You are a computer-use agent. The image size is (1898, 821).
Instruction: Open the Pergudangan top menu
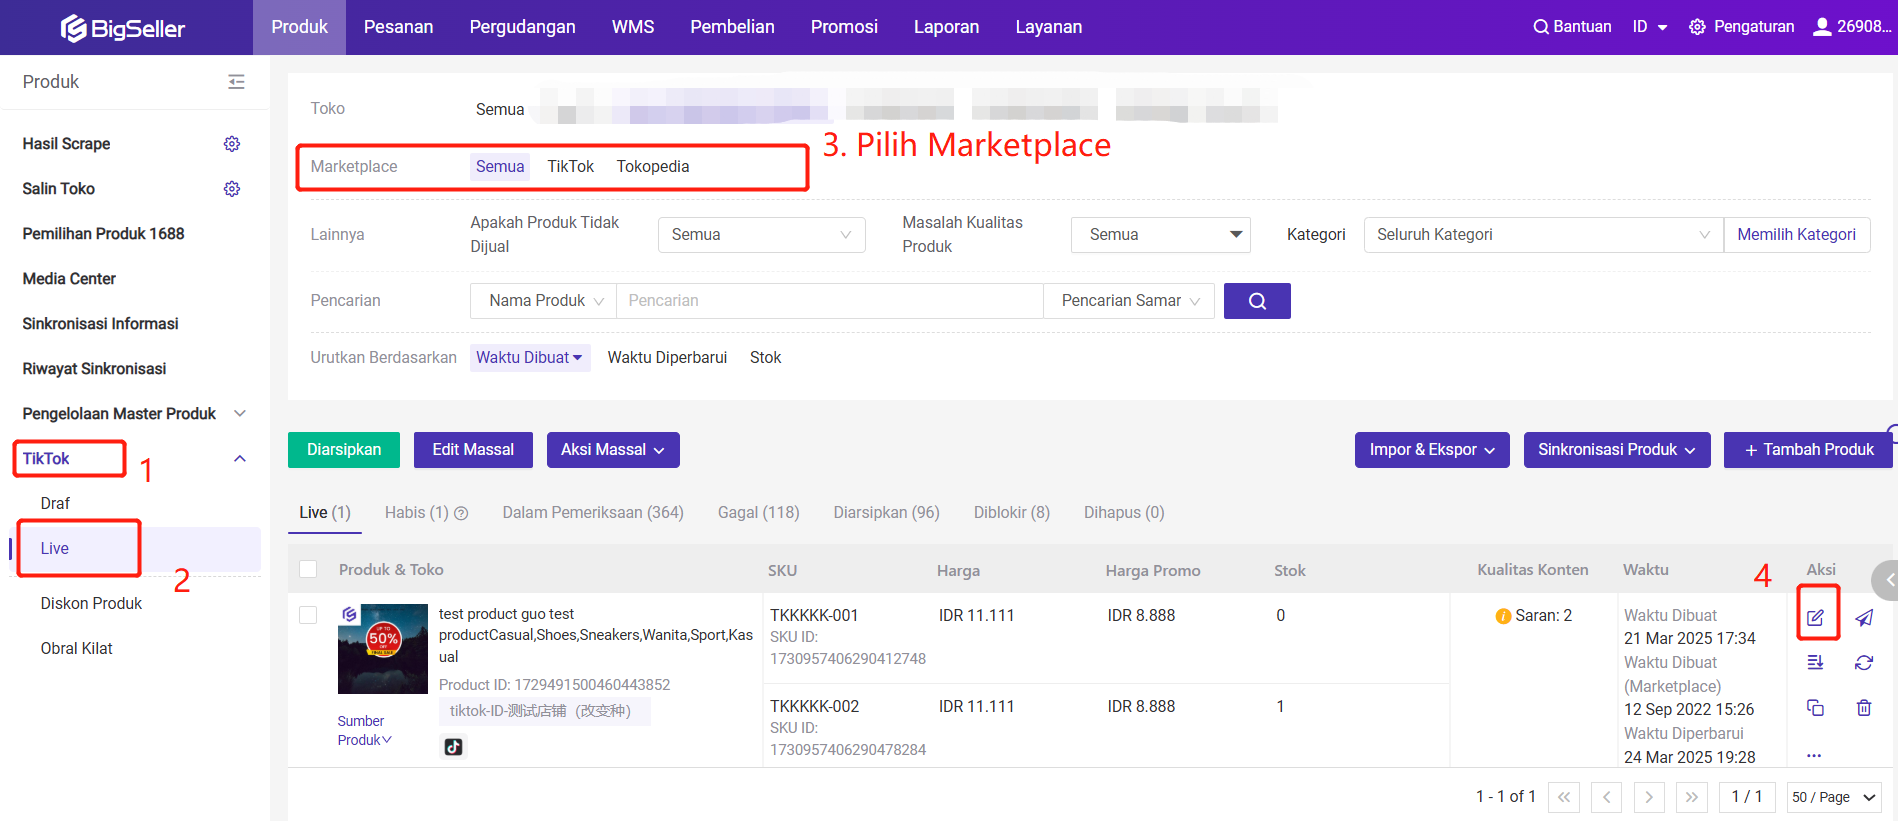point(523,27)
